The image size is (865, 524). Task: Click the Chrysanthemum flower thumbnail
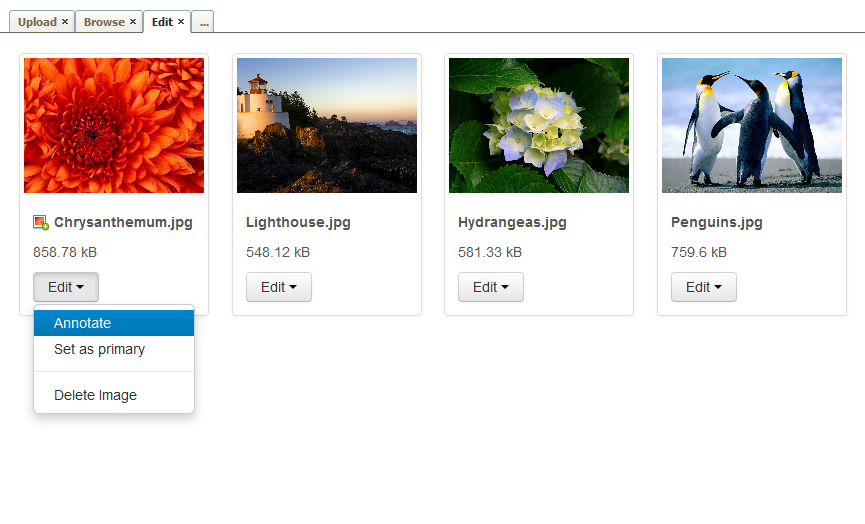click(114, 125)
